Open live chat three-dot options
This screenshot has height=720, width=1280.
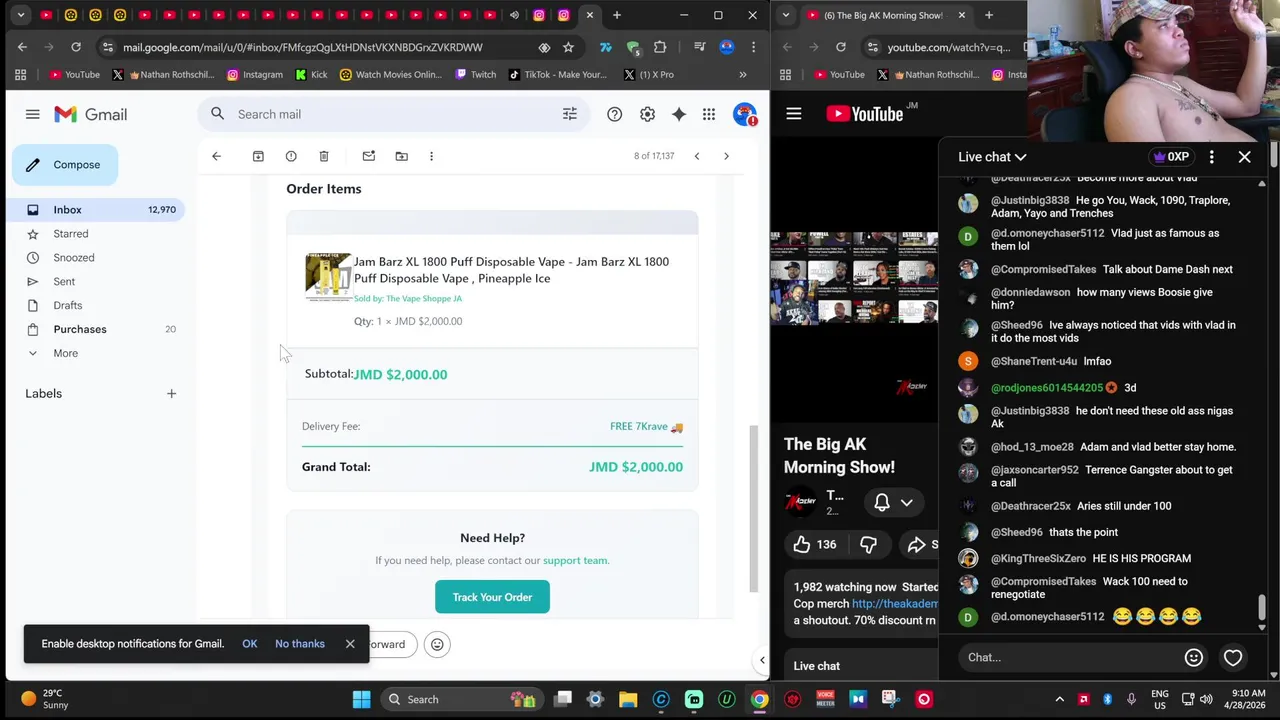[1212, 157]
